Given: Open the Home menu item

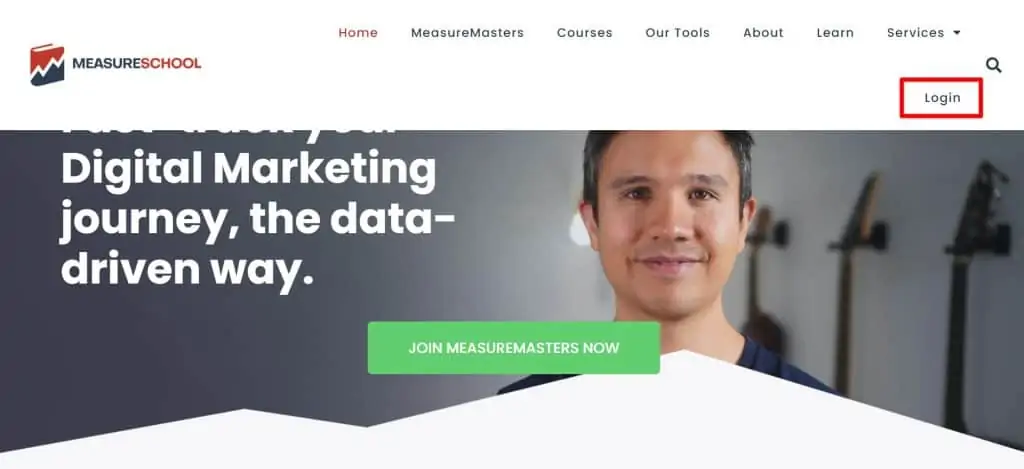Looking at the screenshot, I should pyautogui.click(x=358, y=33).
